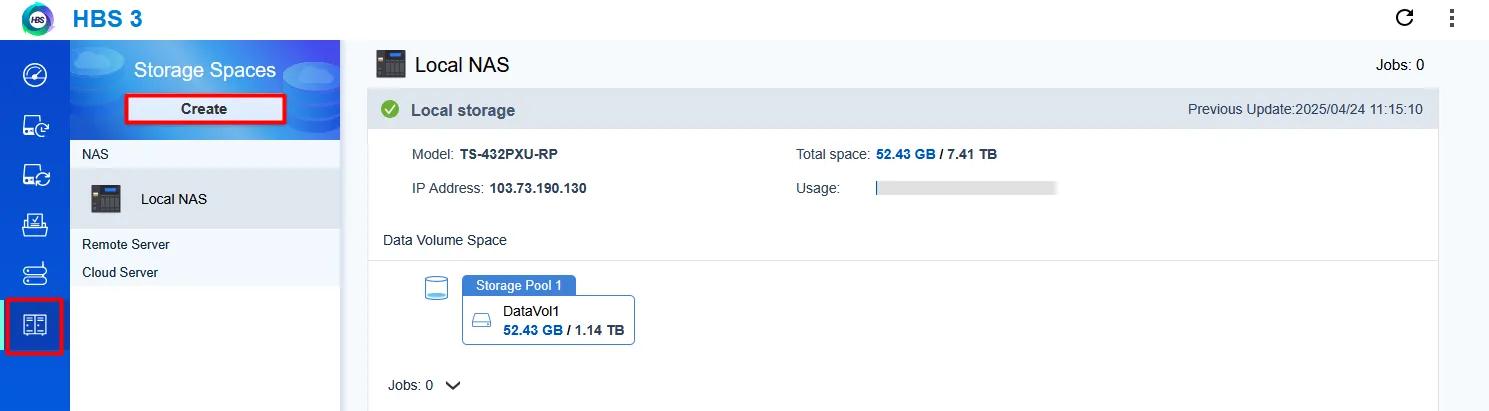The image size is (1489, 411).
Task: Click the usage progress bar
Action: [966, 188]
